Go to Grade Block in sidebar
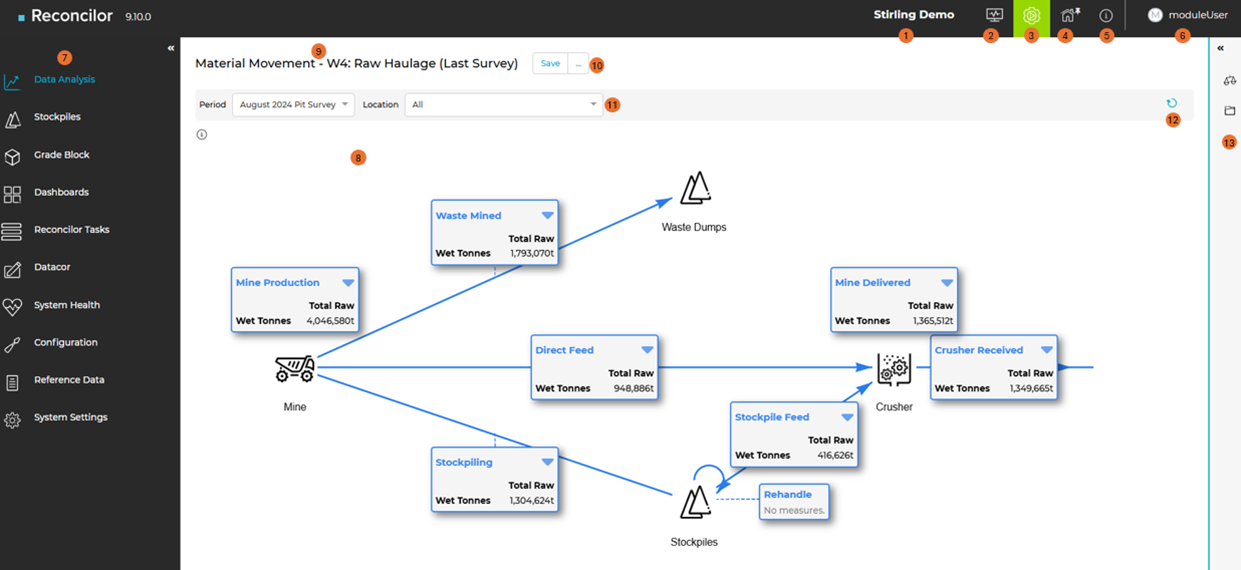This screenshot has height=570, width=1241. [x=62, y=155]
